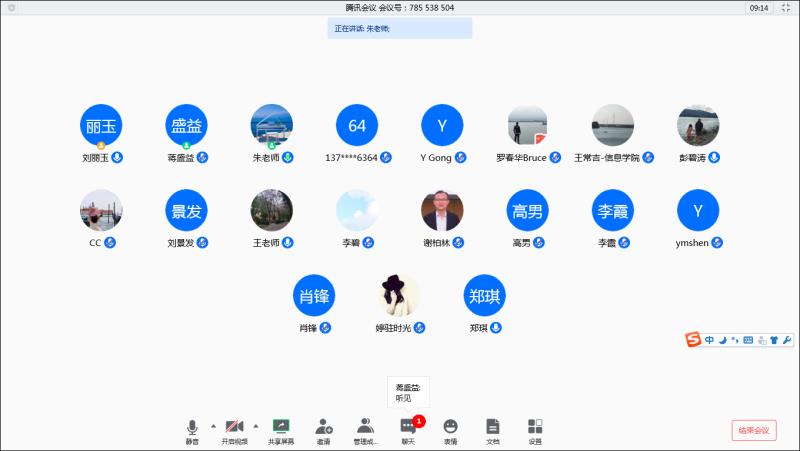Open Sogou soft keyboard icon
Image resolution: width=800 pixels, height=451 pixels.
tap(747, 341)
